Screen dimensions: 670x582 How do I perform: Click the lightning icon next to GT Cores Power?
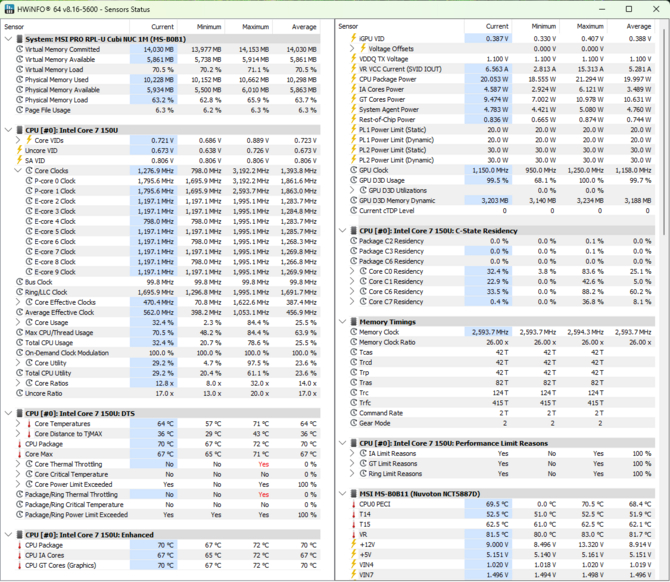354,99
